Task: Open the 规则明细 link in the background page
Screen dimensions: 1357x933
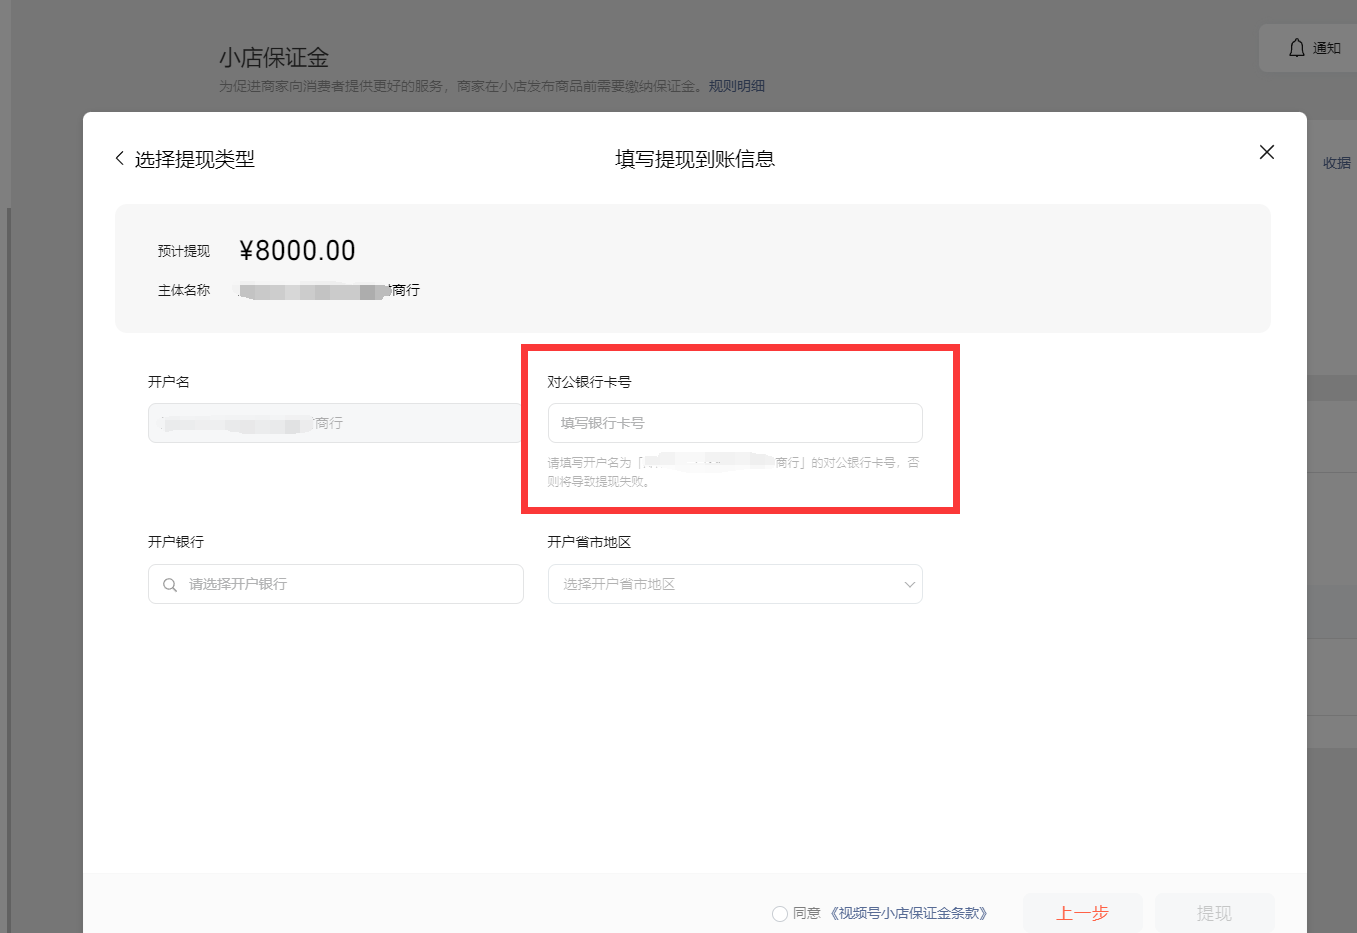Action: coord(737,86)
